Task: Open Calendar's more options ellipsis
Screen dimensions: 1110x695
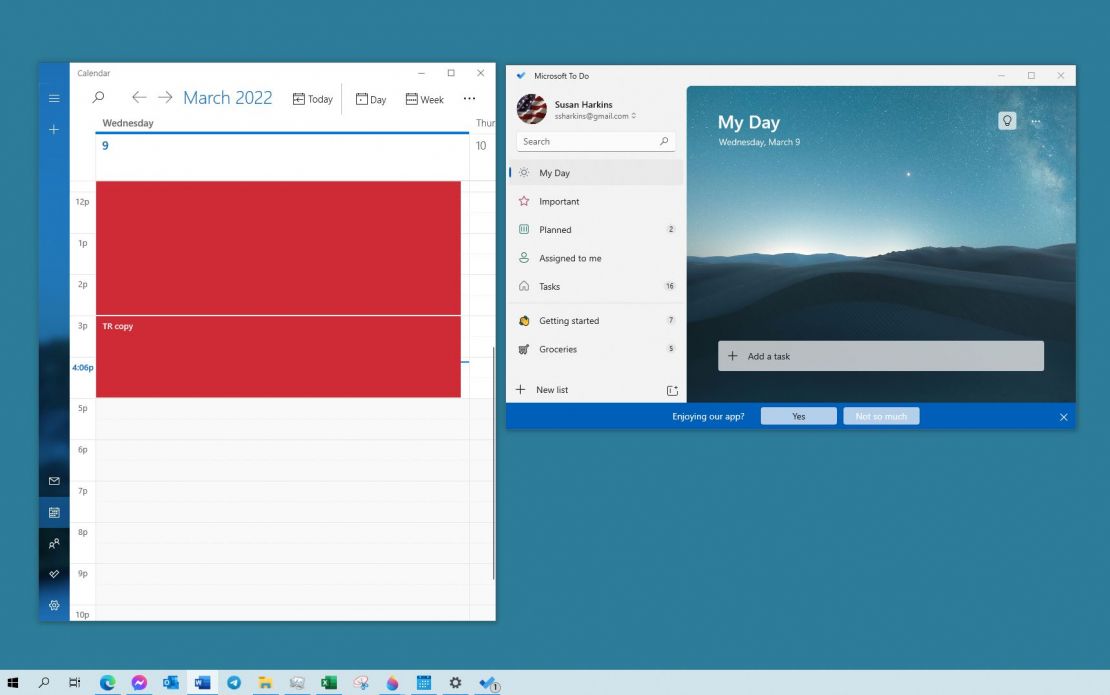Action: coord(469,99)
